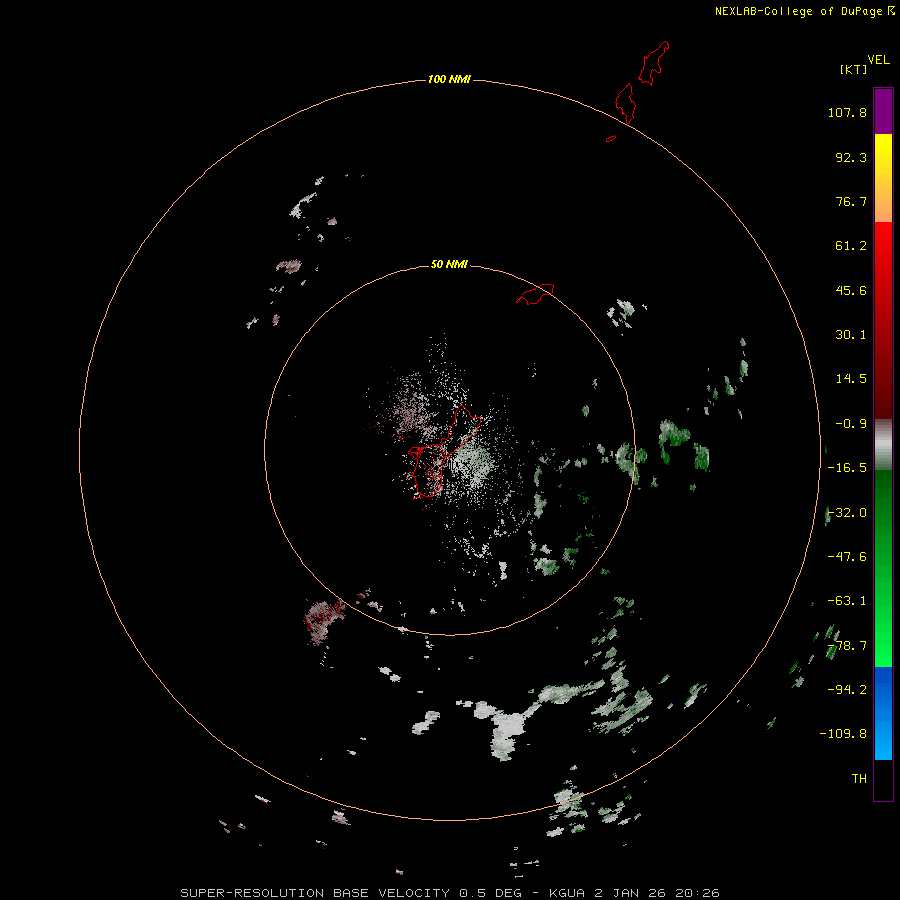Click the -78.7 legend value
The width and height of the screenshot is (900, 900).
(847, 646)
